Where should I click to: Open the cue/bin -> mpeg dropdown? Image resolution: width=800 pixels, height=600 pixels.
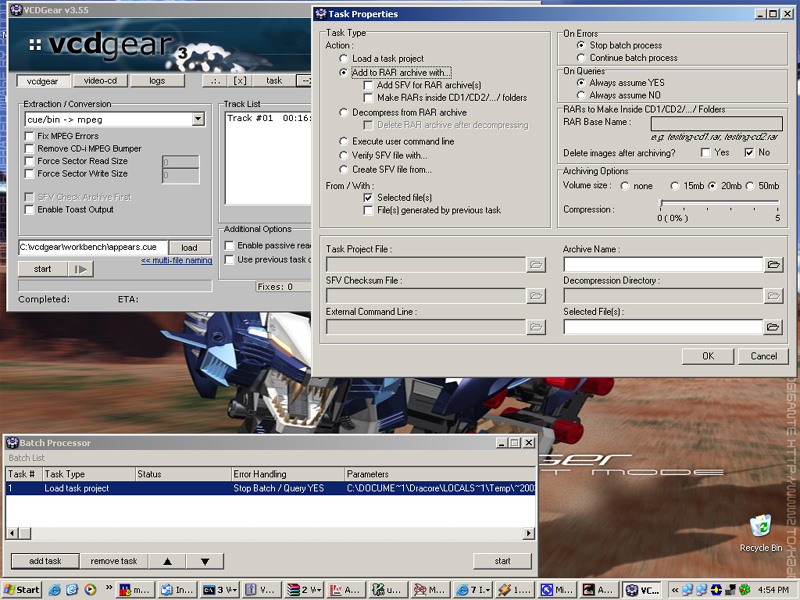coord(198,119)
